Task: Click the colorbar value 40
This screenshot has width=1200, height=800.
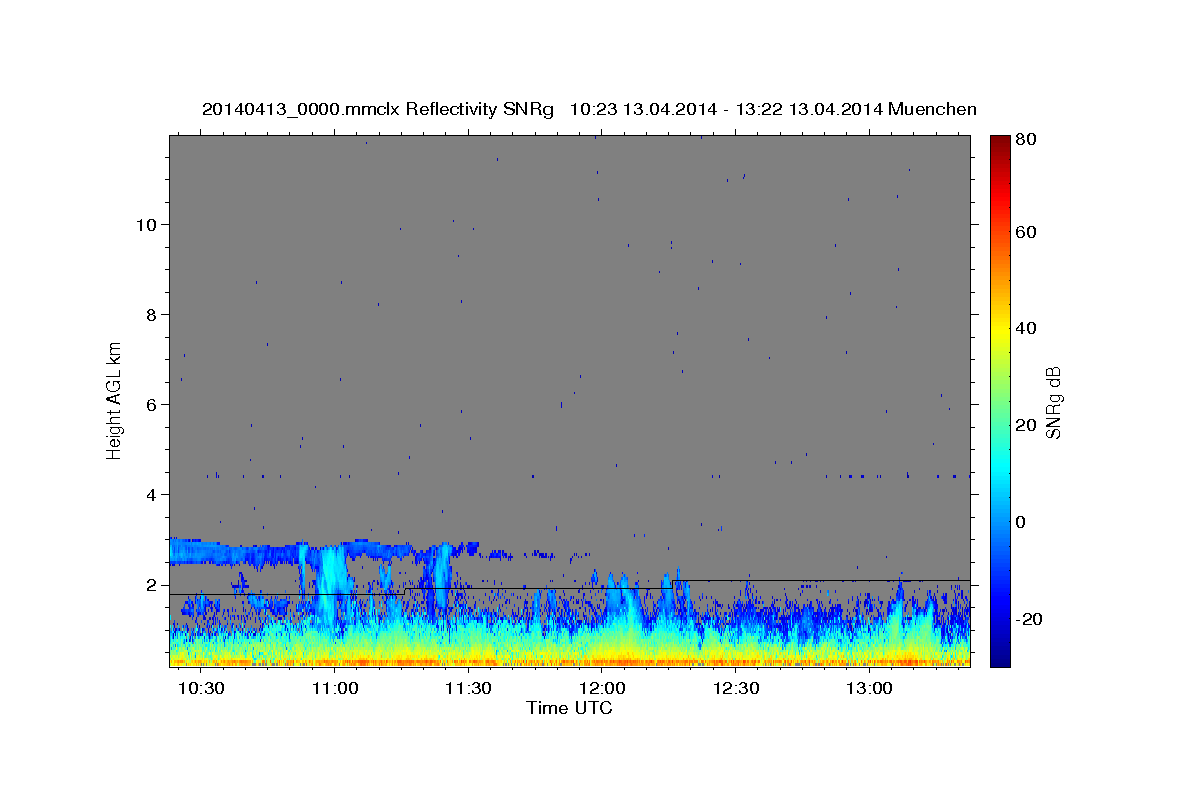Action: click(1028, 328)
